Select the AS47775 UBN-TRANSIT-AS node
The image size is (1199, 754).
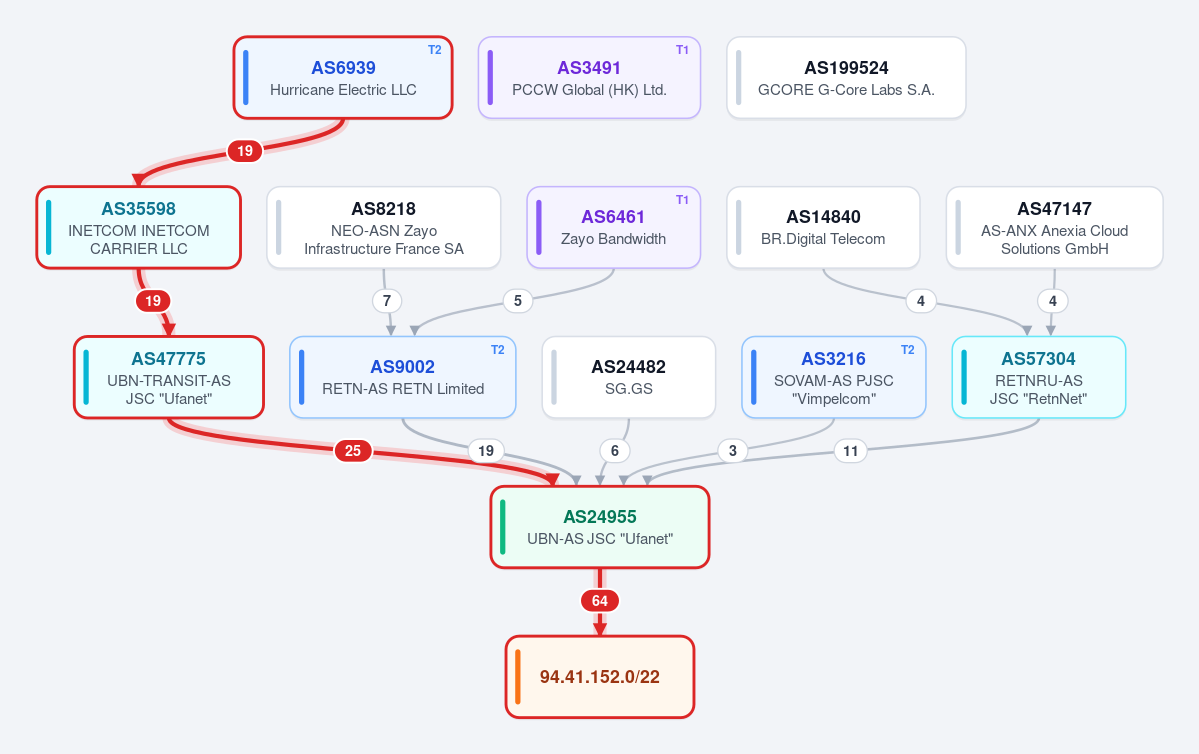(x=168, y=378)
